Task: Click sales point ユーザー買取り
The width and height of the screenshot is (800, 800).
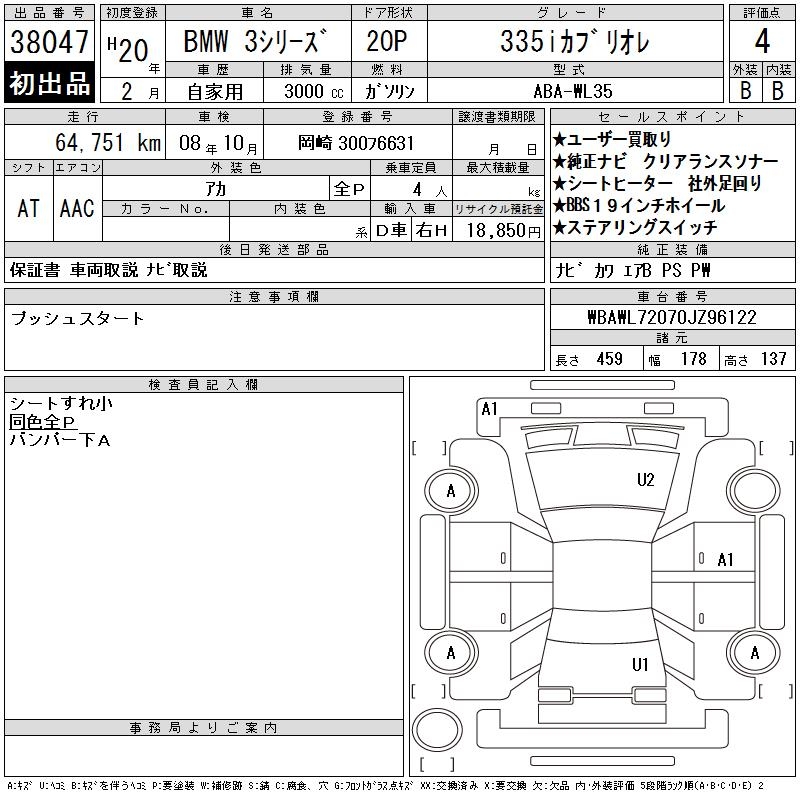Action: coord(612,139)
